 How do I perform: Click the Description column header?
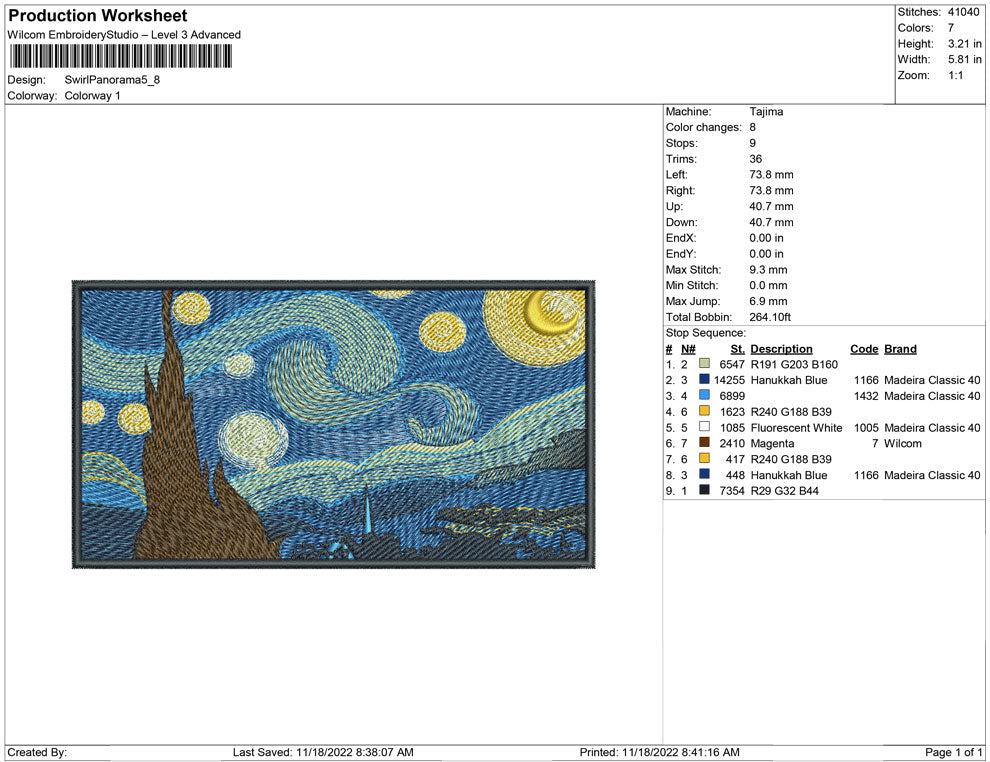pyautogui.click(x=781, y=349)
